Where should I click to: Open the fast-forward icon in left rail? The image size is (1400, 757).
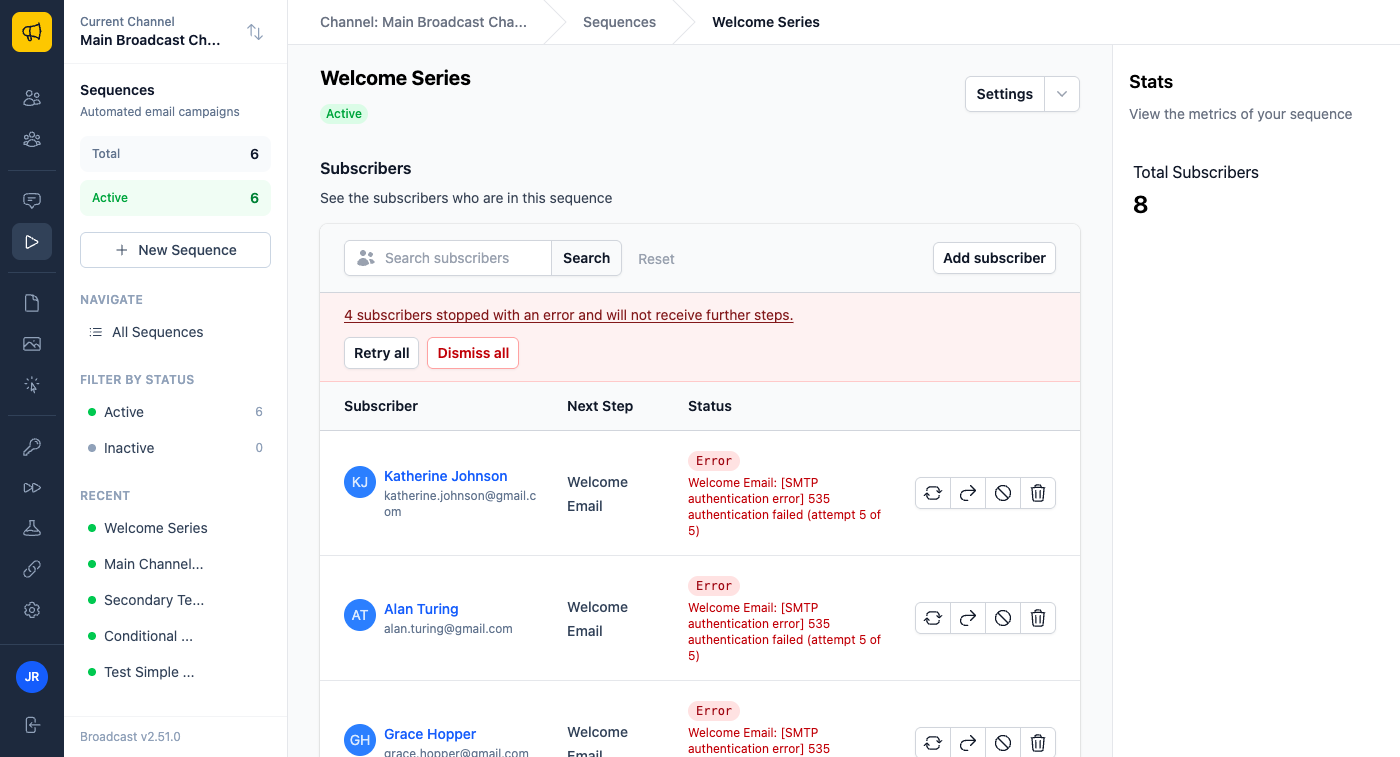point(32,488)
